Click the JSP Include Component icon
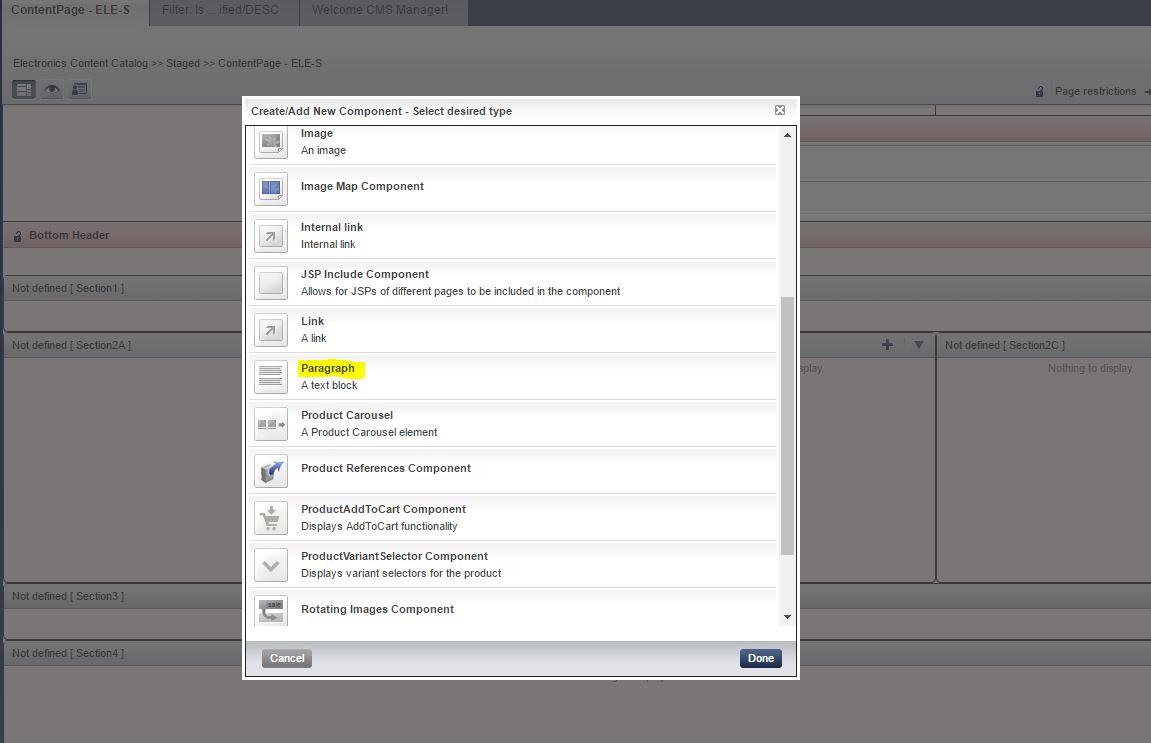 (270, 283)
